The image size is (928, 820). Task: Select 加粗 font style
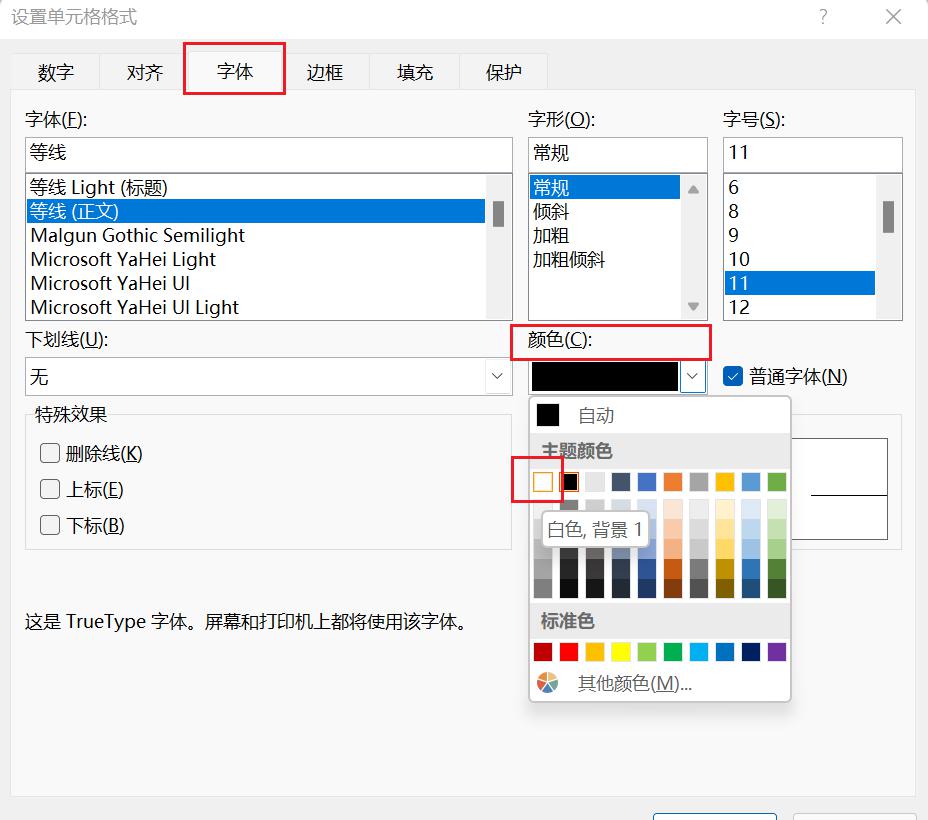tap(604, 235)
